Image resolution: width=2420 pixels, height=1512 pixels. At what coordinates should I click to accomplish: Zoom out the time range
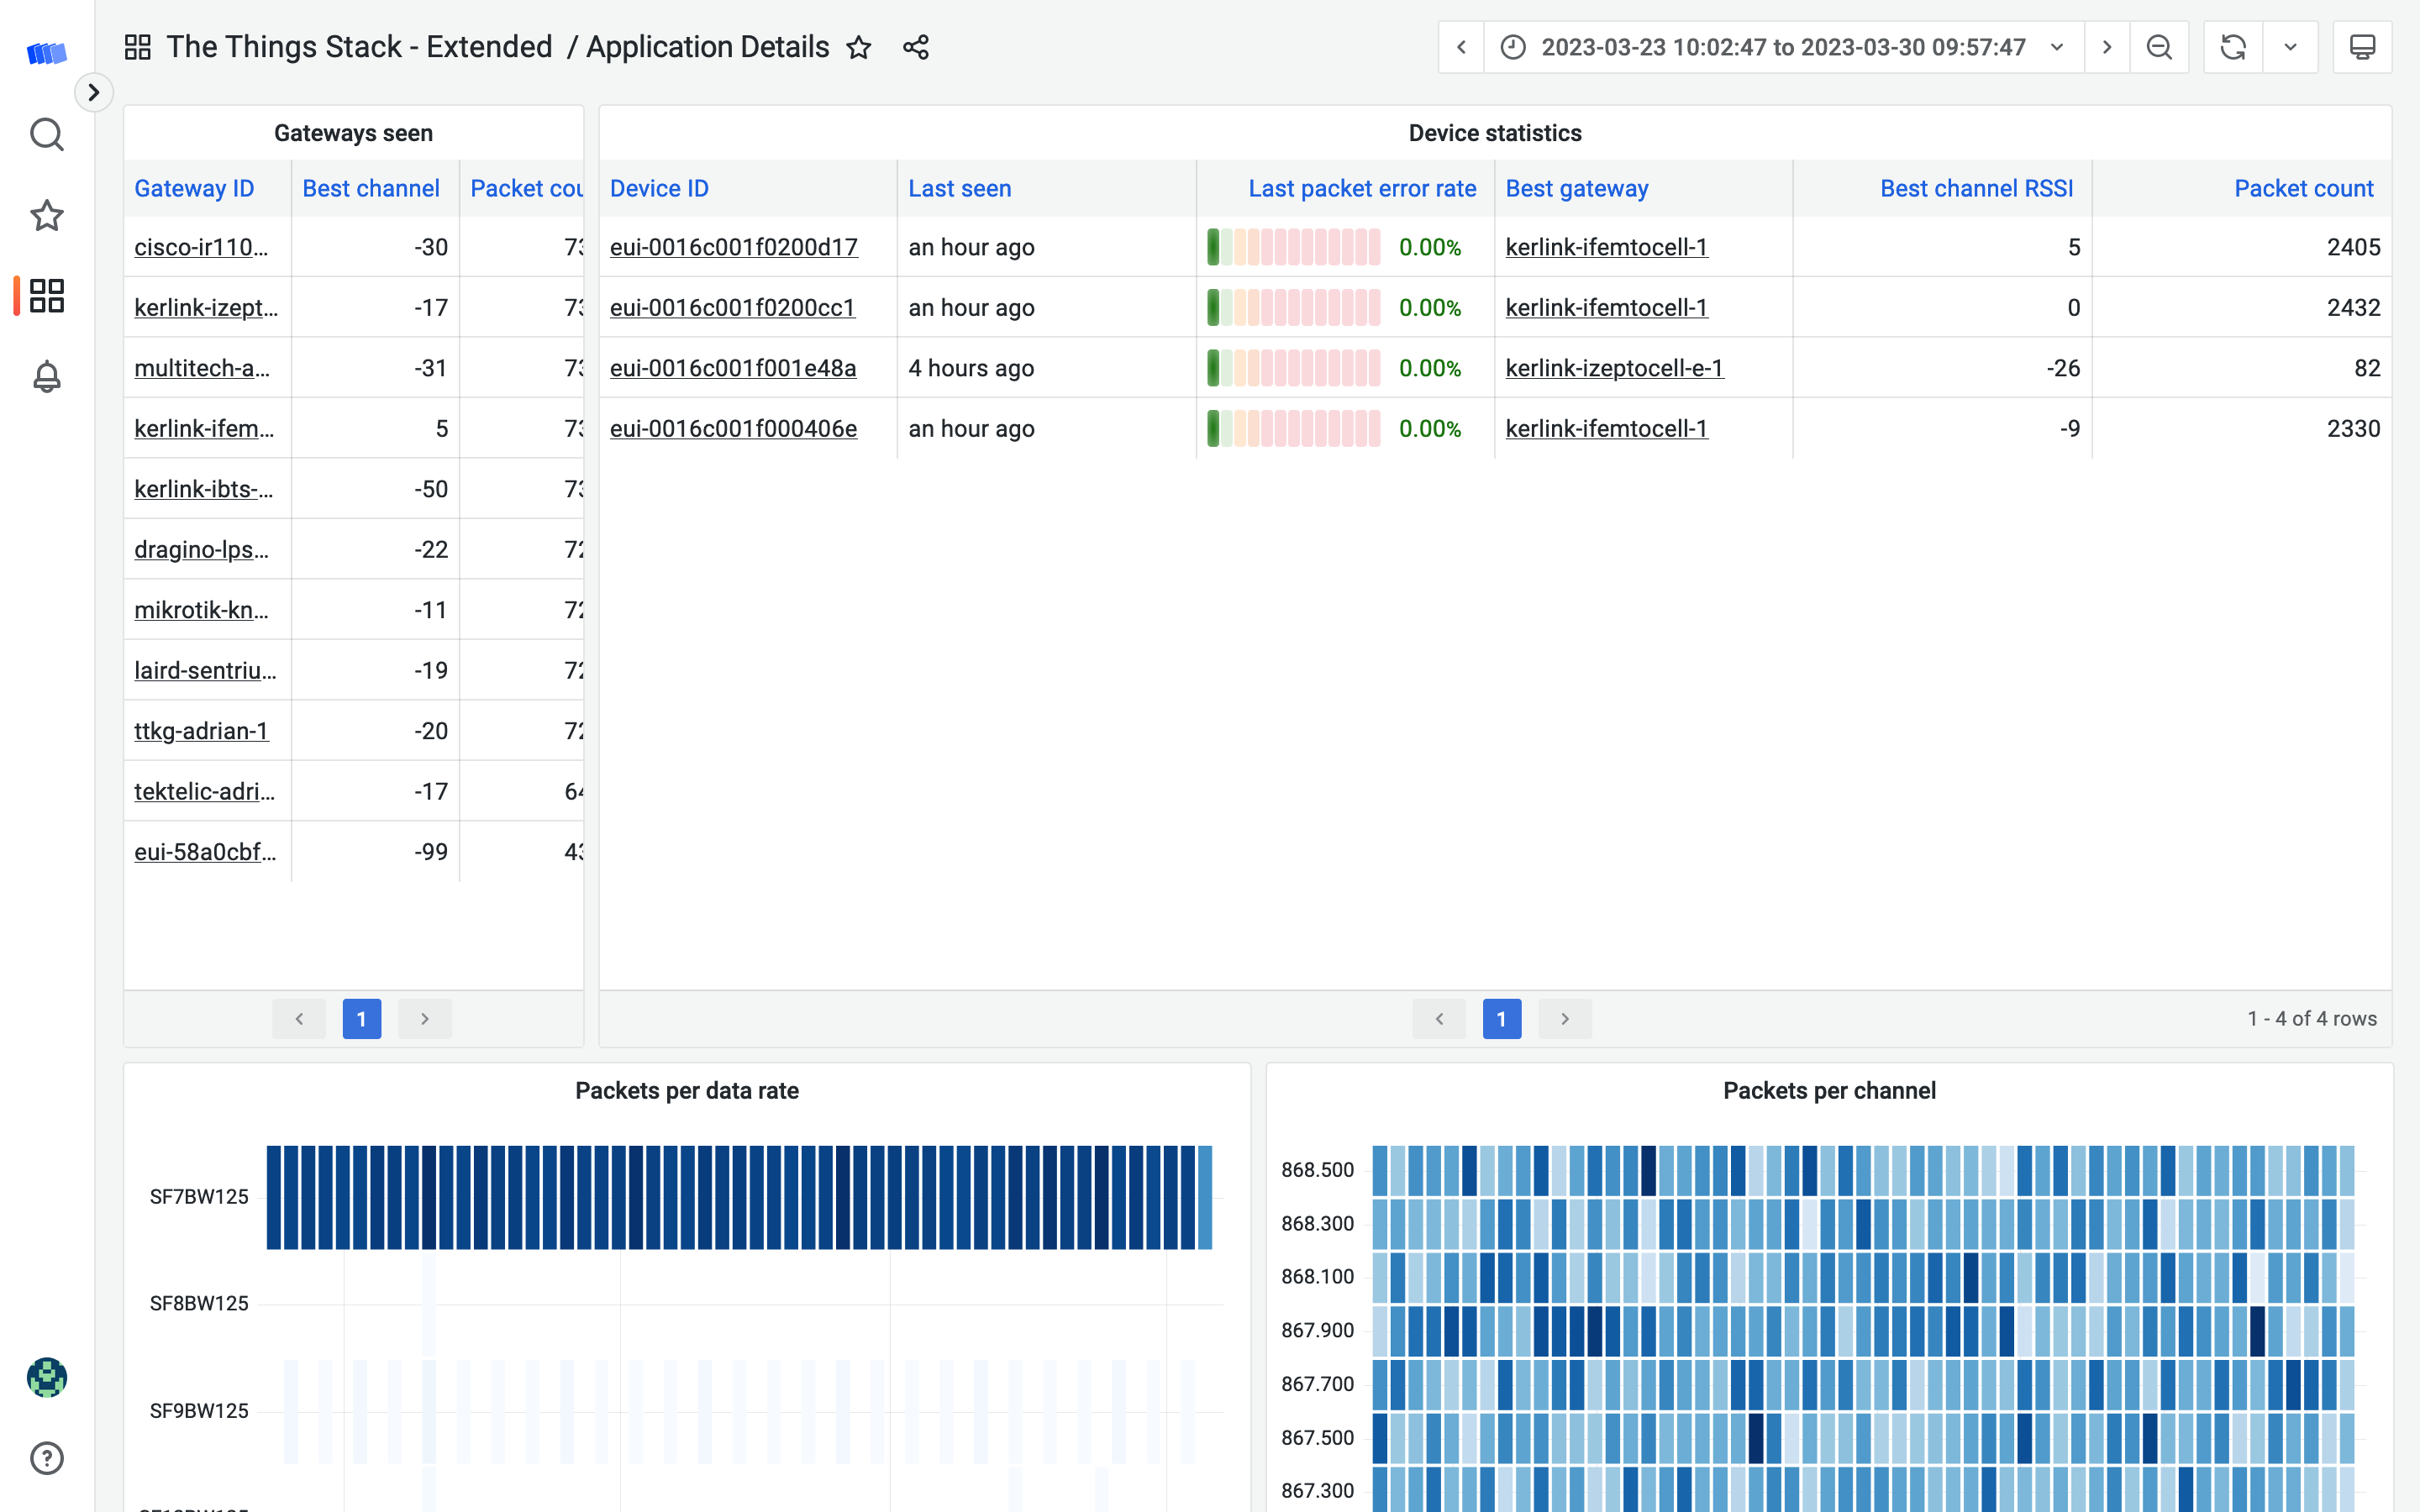2159,47
